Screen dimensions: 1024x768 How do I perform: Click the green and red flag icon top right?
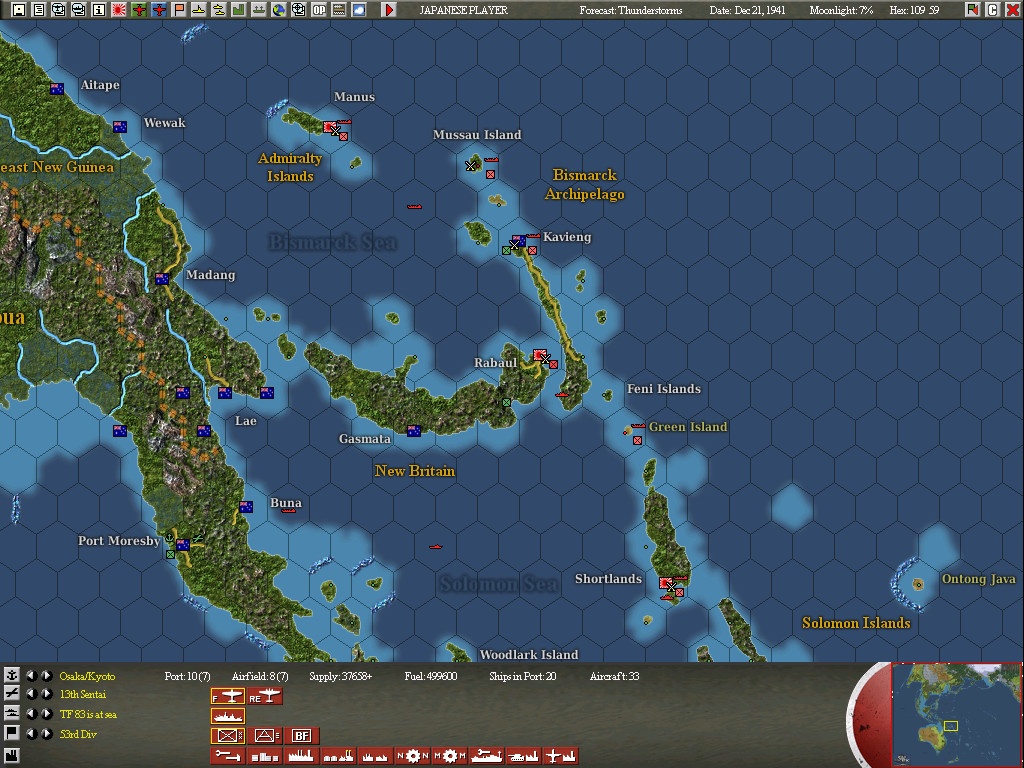click(x=972, y=10)
